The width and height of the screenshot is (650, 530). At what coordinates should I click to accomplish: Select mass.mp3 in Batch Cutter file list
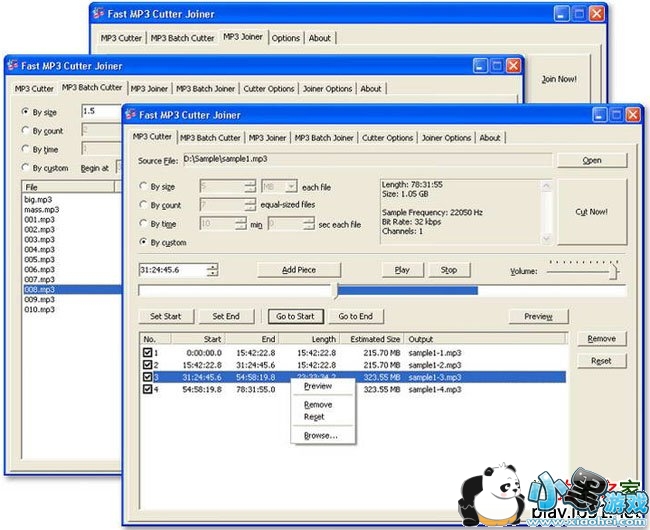(41, 210)
